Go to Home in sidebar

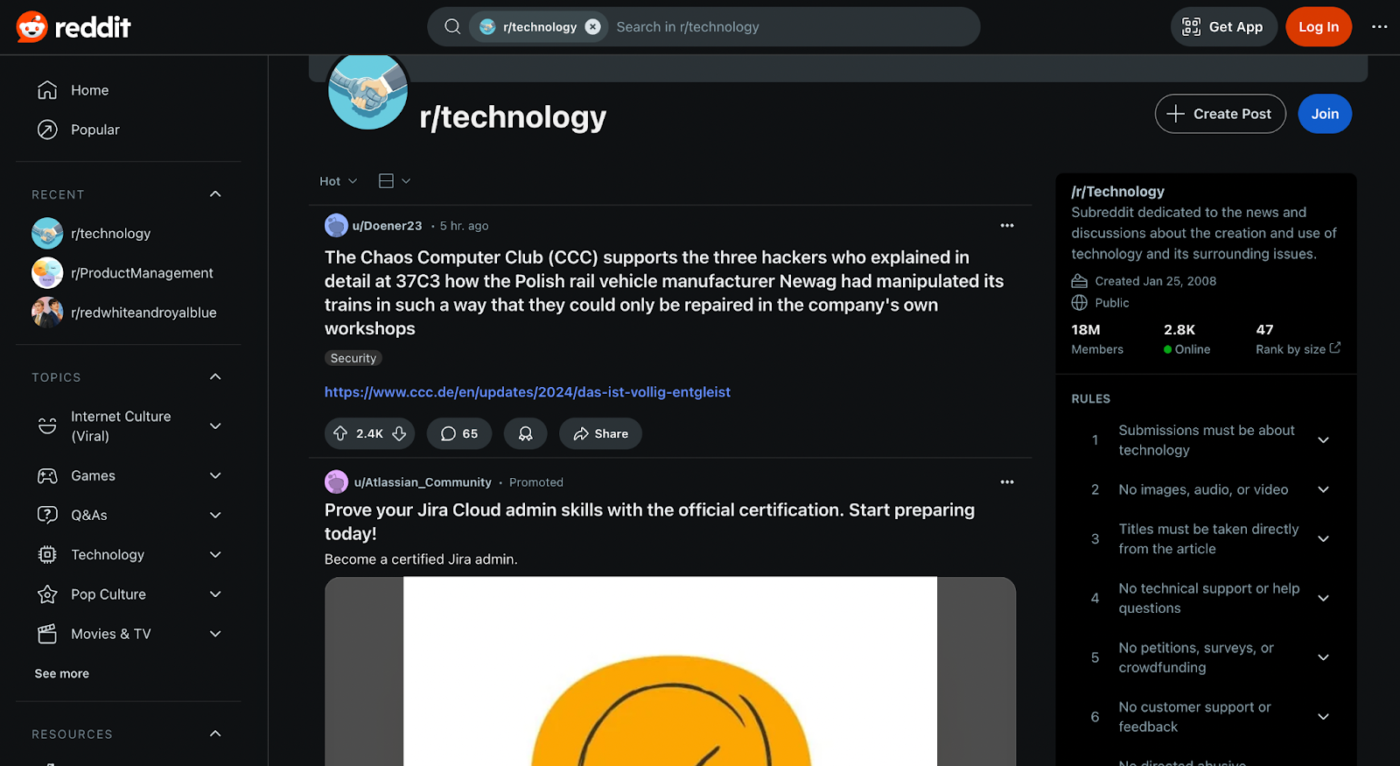click(89, 90)
